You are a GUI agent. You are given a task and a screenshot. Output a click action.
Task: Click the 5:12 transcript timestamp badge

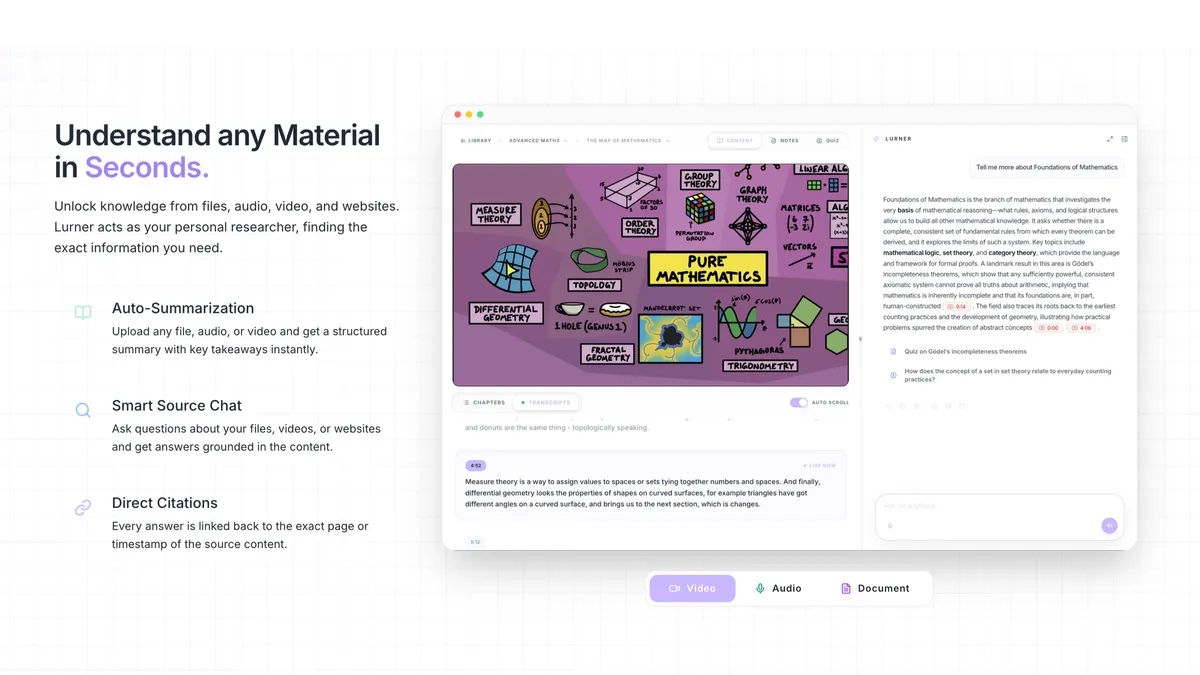pos(475,542)
